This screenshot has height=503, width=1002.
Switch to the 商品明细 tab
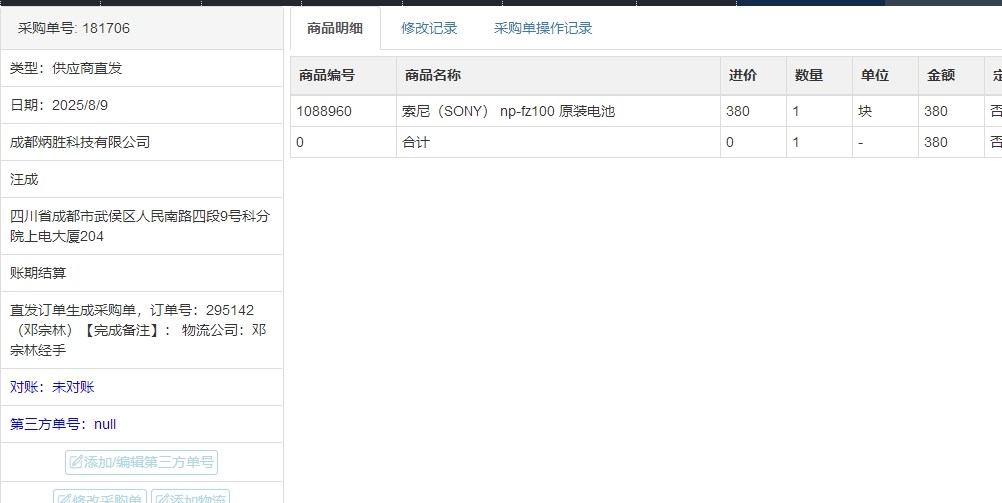335,28
